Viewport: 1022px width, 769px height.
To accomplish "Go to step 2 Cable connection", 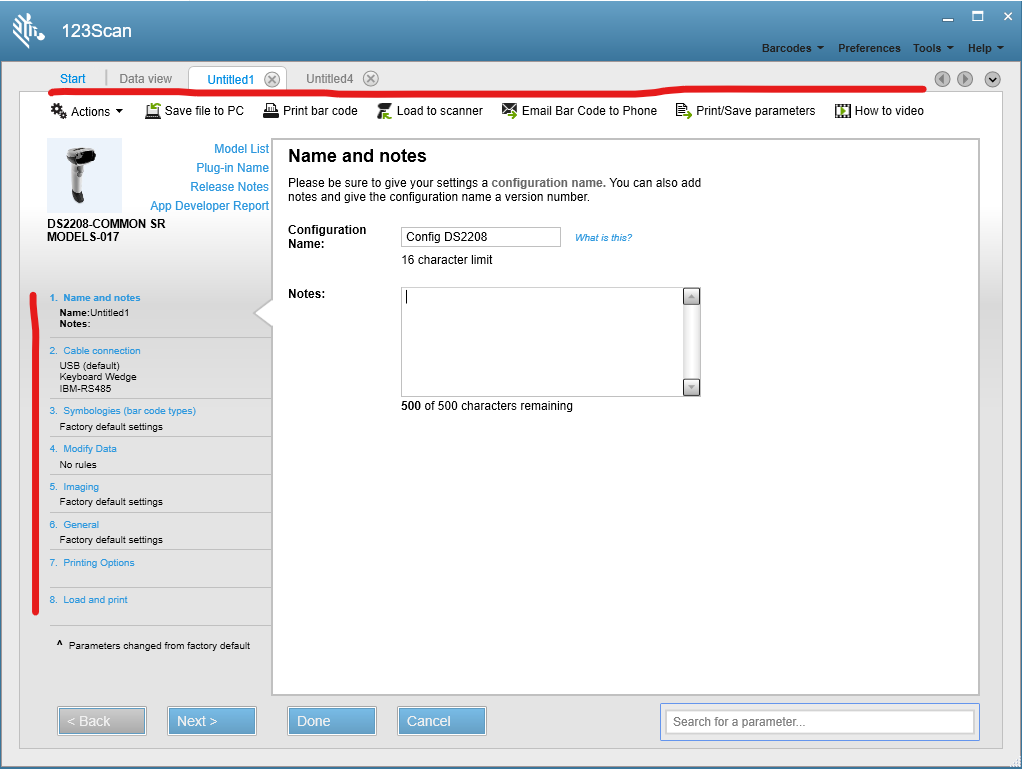I will pyautogui.click(x=102, y=351).
